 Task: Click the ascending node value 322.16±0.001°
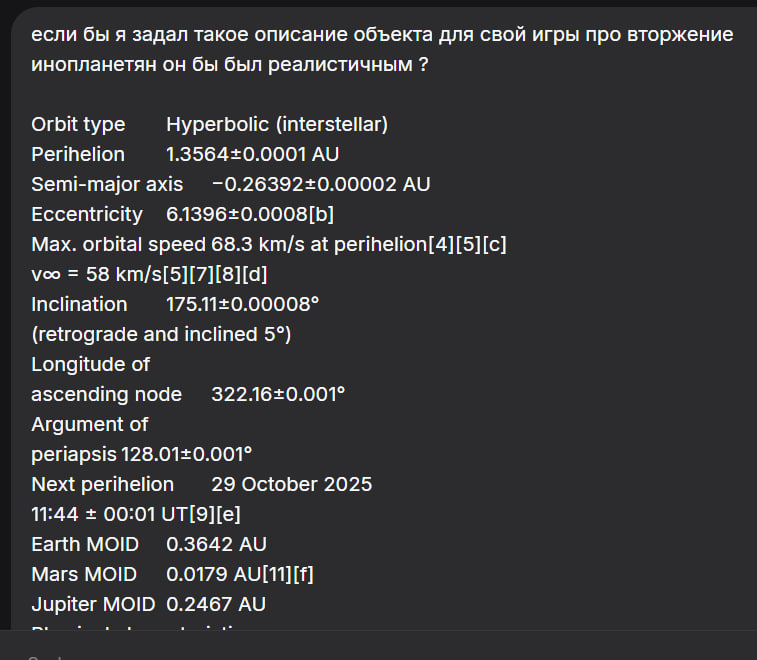click(x=278, y=394)
